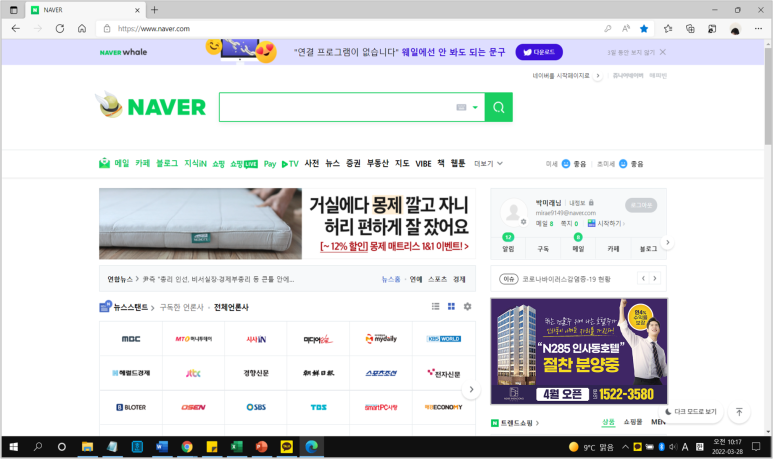Image resolution: width=773 pixels, height=459 pixels.
Task: Open the VIBE menu link
Action: click(423, 164)
